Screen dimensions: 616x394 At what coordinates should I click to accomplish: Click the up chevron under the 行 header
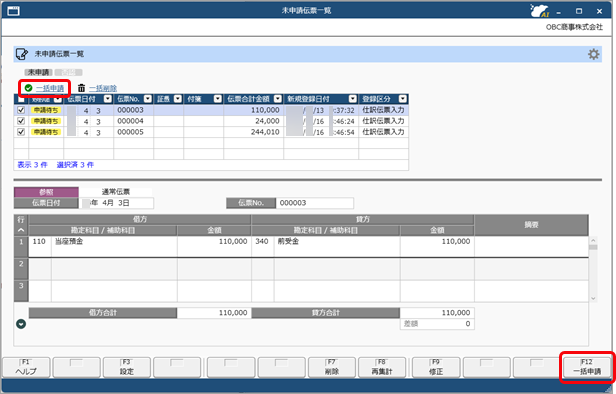[21, 230]
